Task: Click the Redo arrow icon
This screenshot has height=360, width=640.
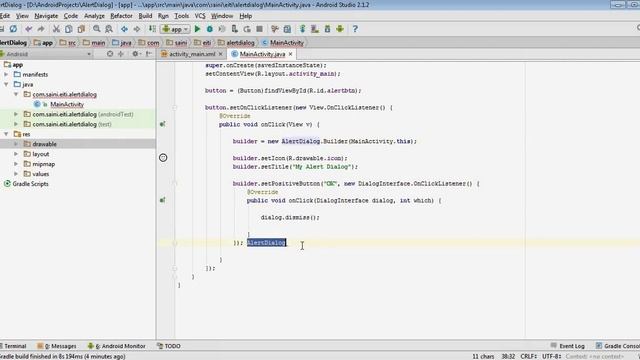Action: [41, 29]
